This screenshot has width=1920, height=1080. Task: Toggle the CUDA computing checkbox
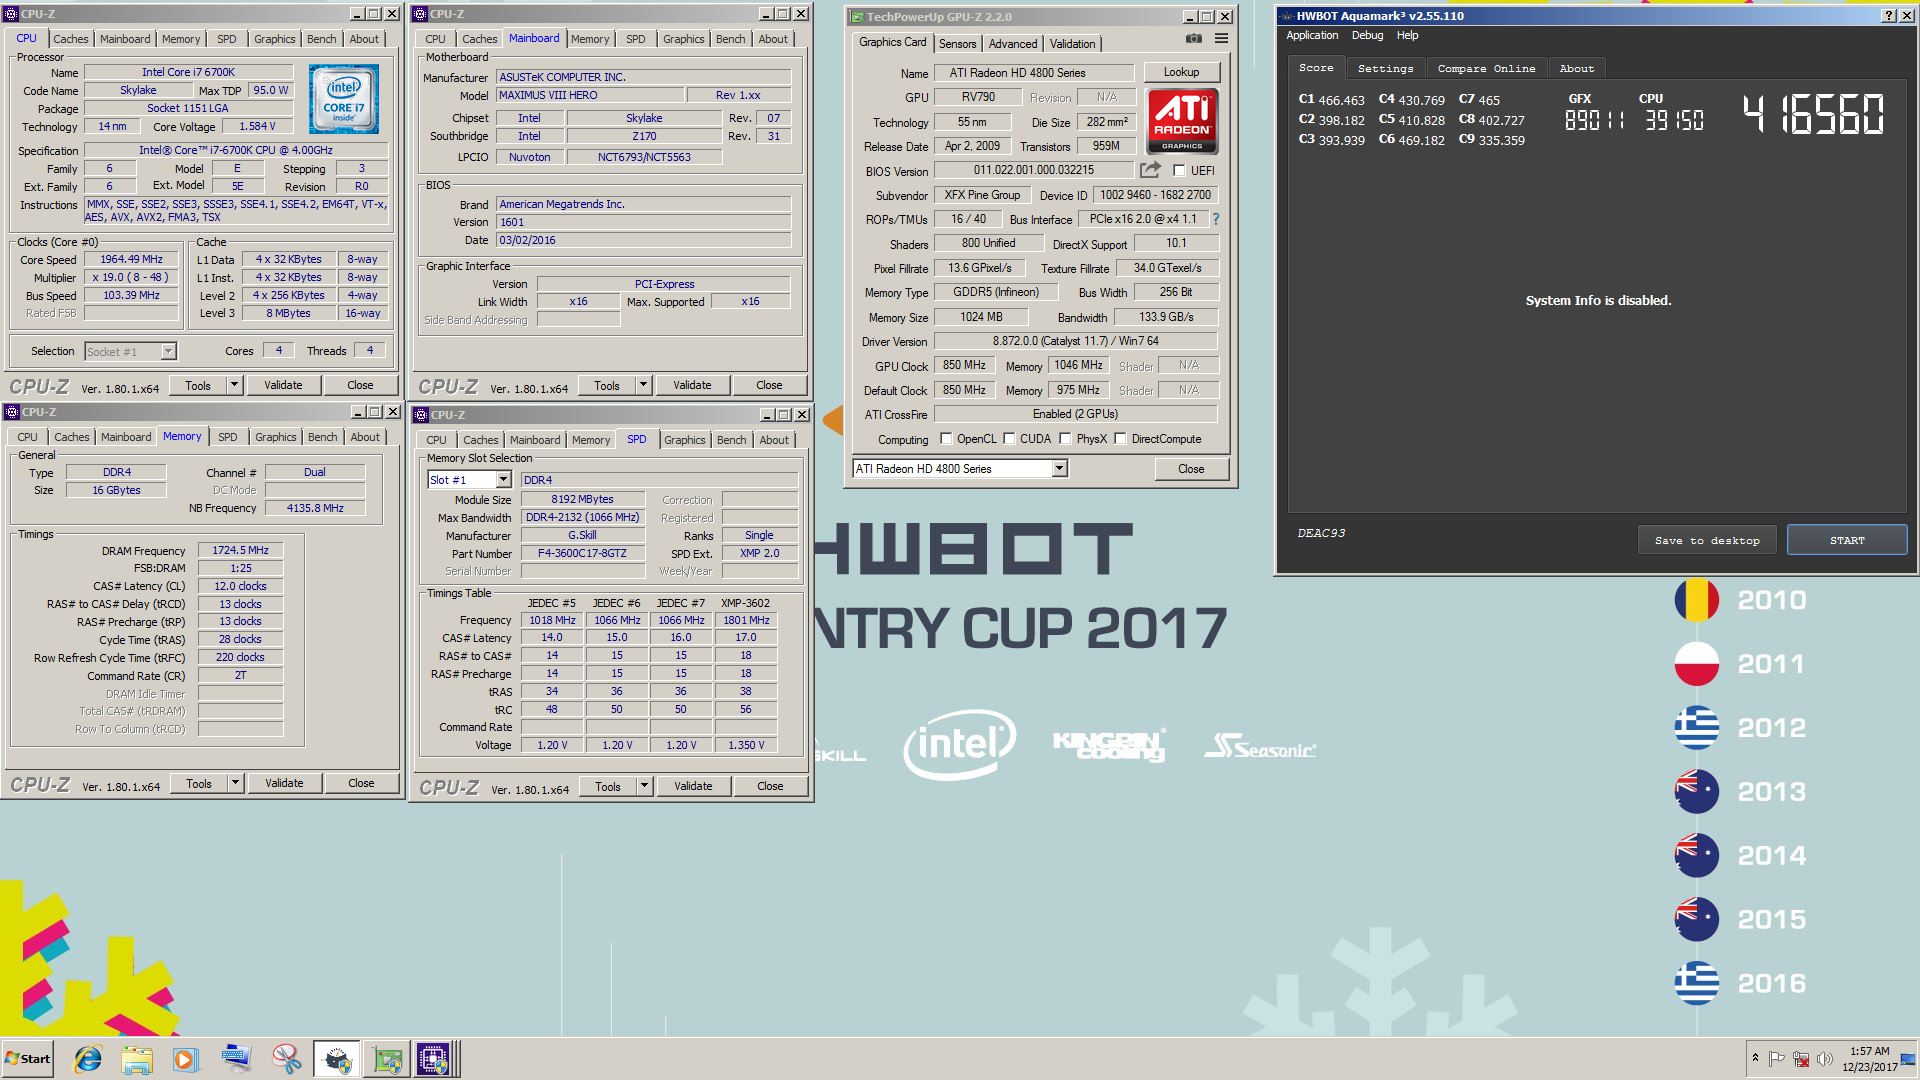pos(1009,439)
